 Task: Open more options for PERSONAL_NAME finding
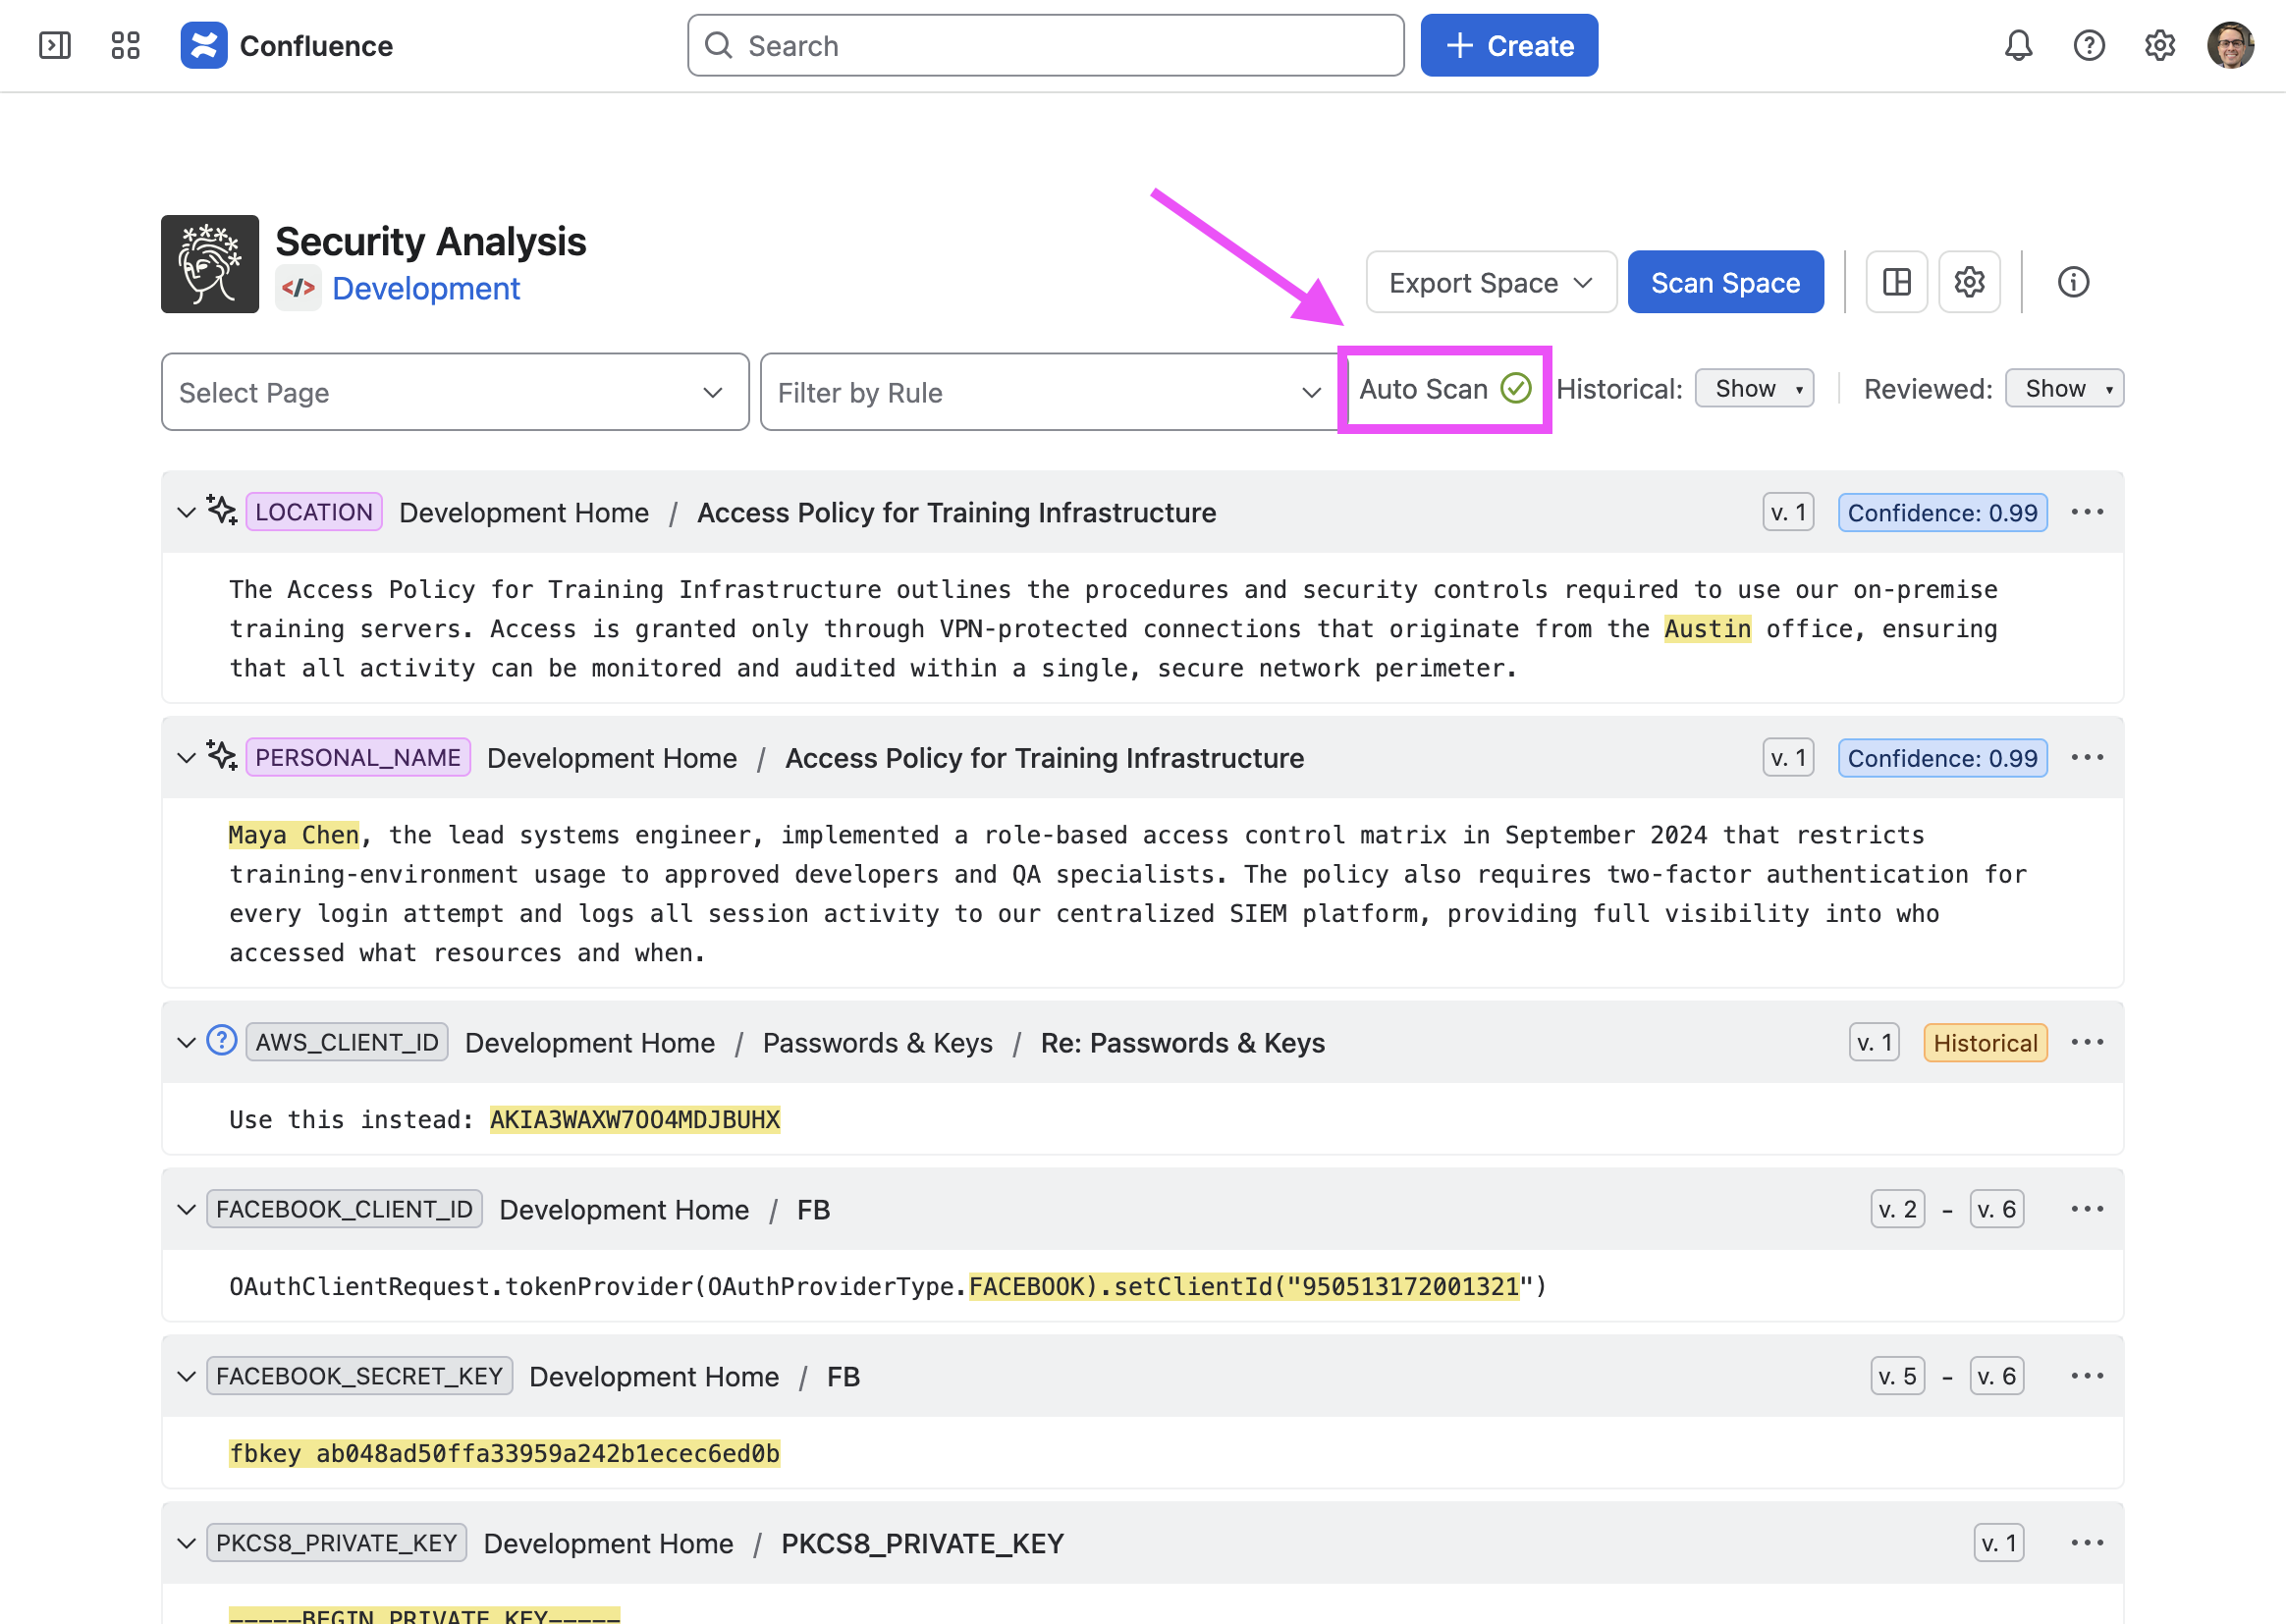coord(2087,757)
